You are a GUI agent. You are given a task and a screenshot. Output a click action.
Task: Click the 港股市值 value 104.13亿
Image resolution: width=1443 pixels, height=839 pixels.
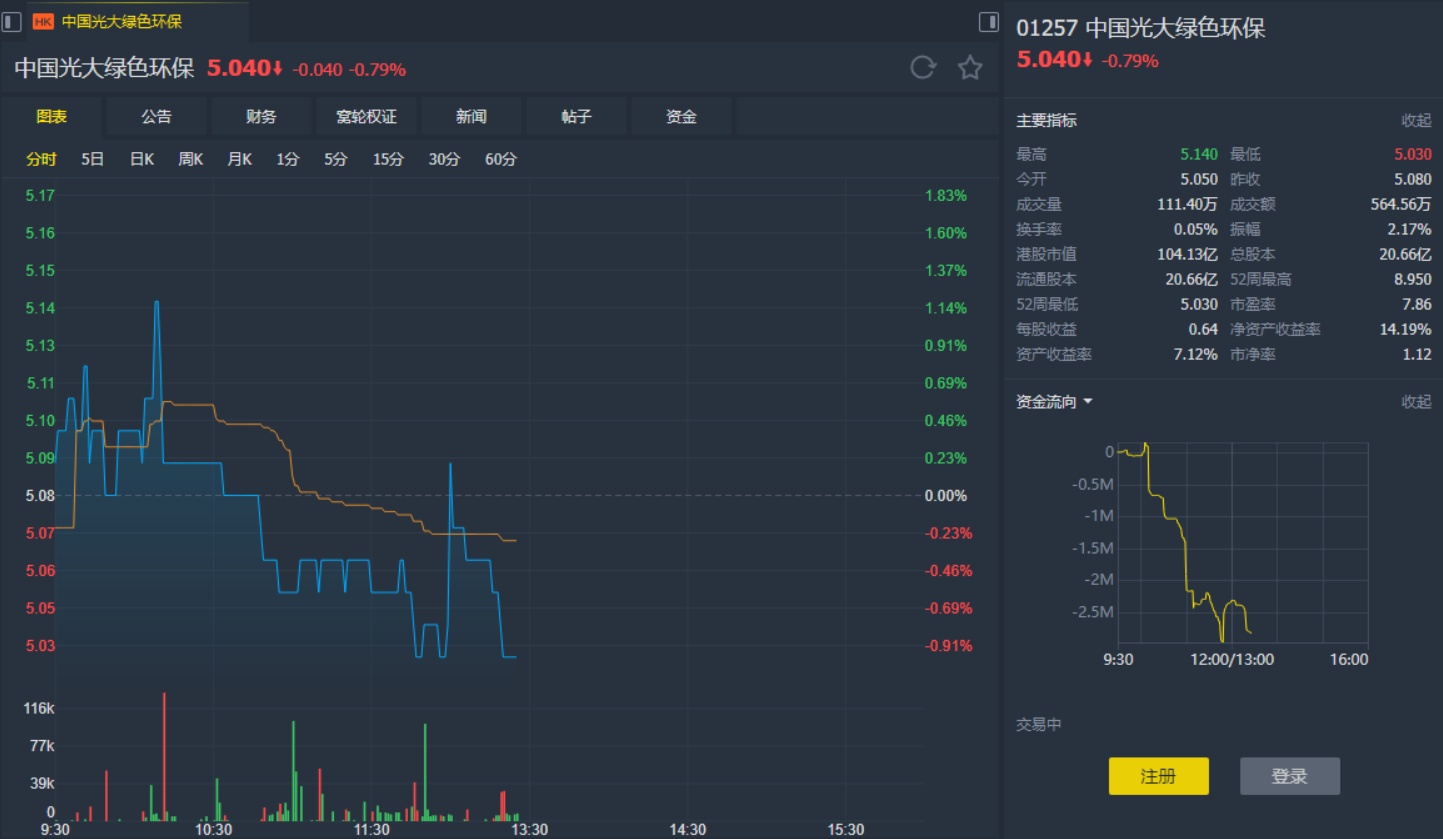[1188, 255]
